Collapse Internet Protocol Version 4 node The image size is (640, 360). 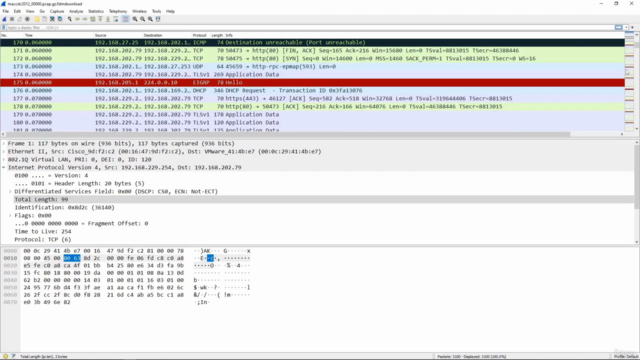[x=4, y=167]
